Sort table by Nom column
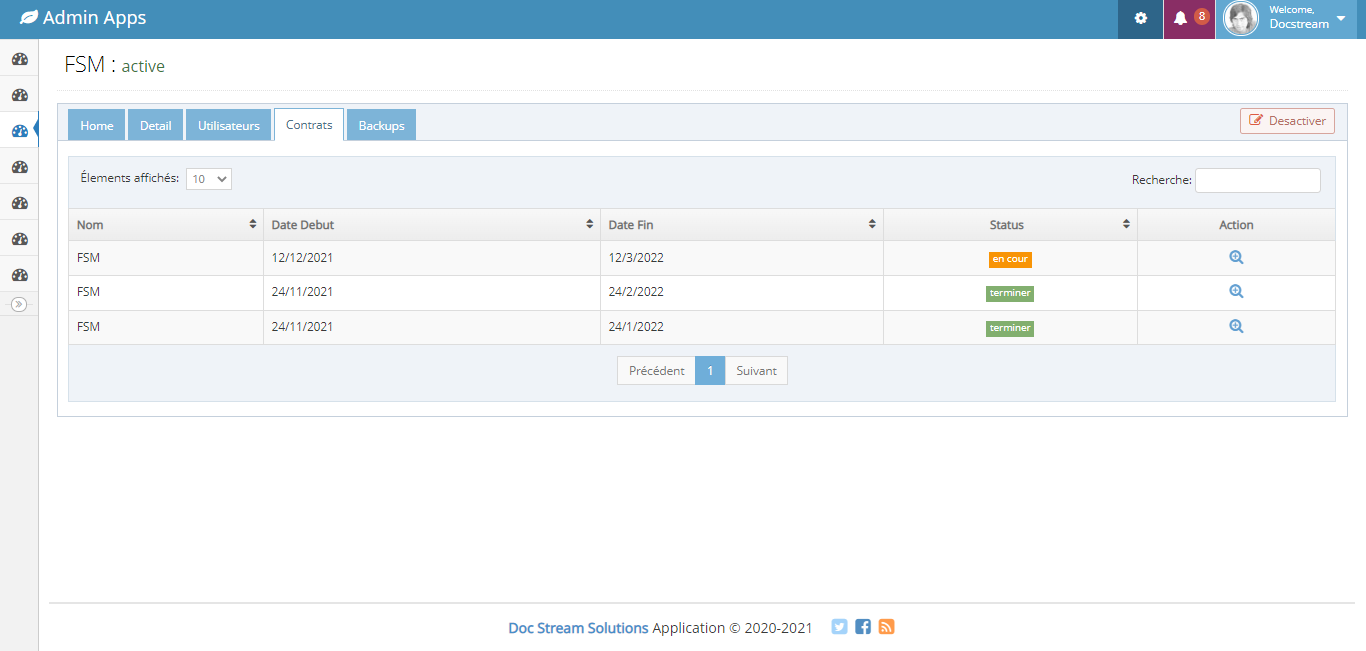Image resolution: width=1366 pixels, height=651 pixels. [x=166, y=225]
